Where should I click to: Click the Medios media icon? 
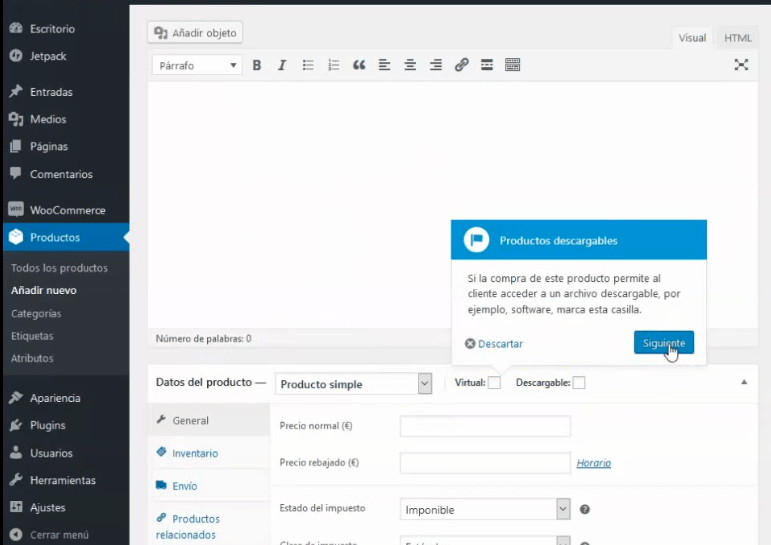[16, 119]
